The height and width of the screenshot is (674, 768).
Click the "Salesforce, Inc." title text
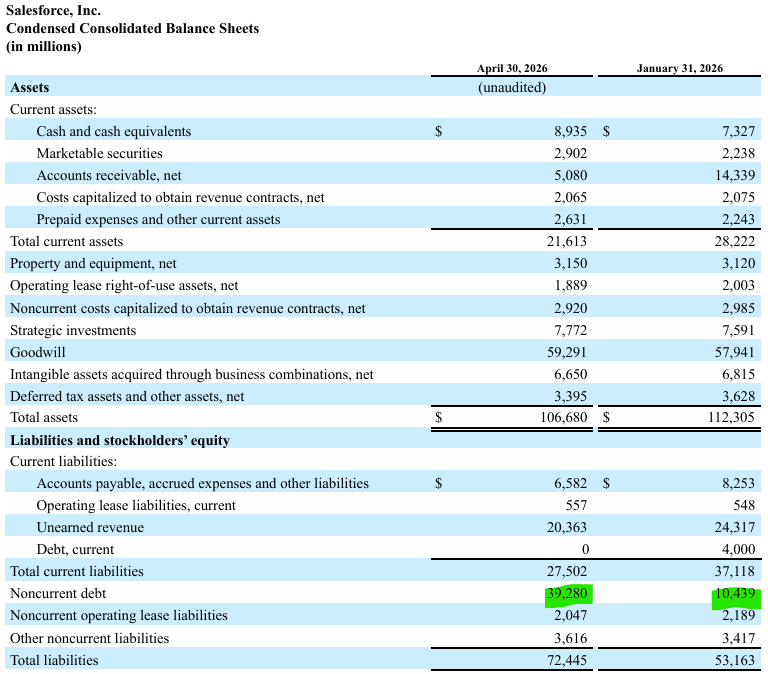click(53, 10)
